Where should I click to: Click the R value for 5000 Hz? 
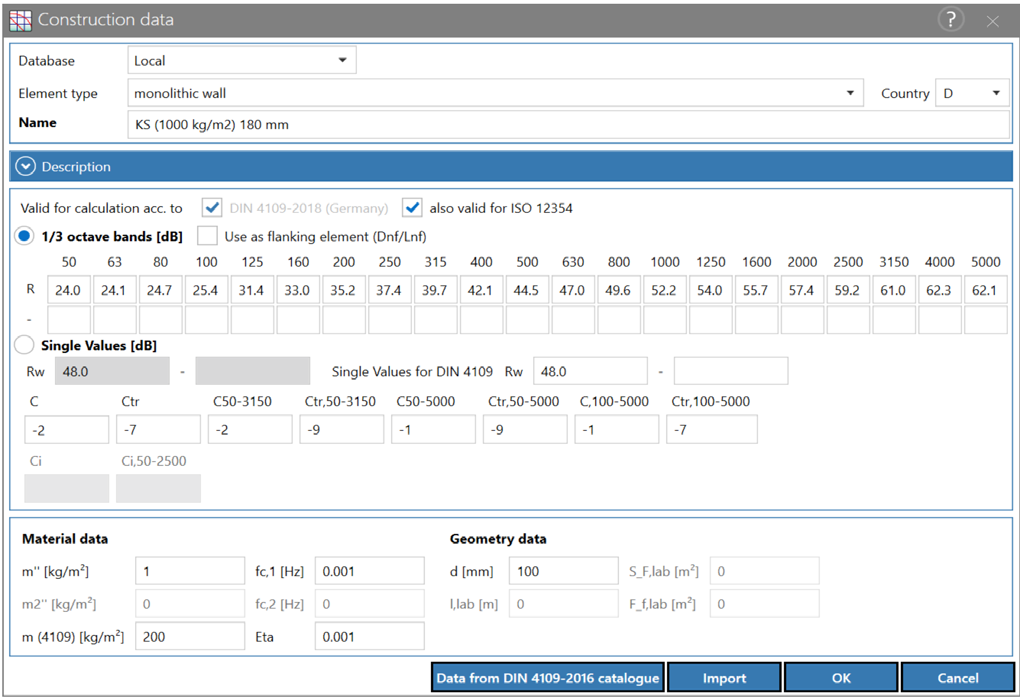pos(986,290)
